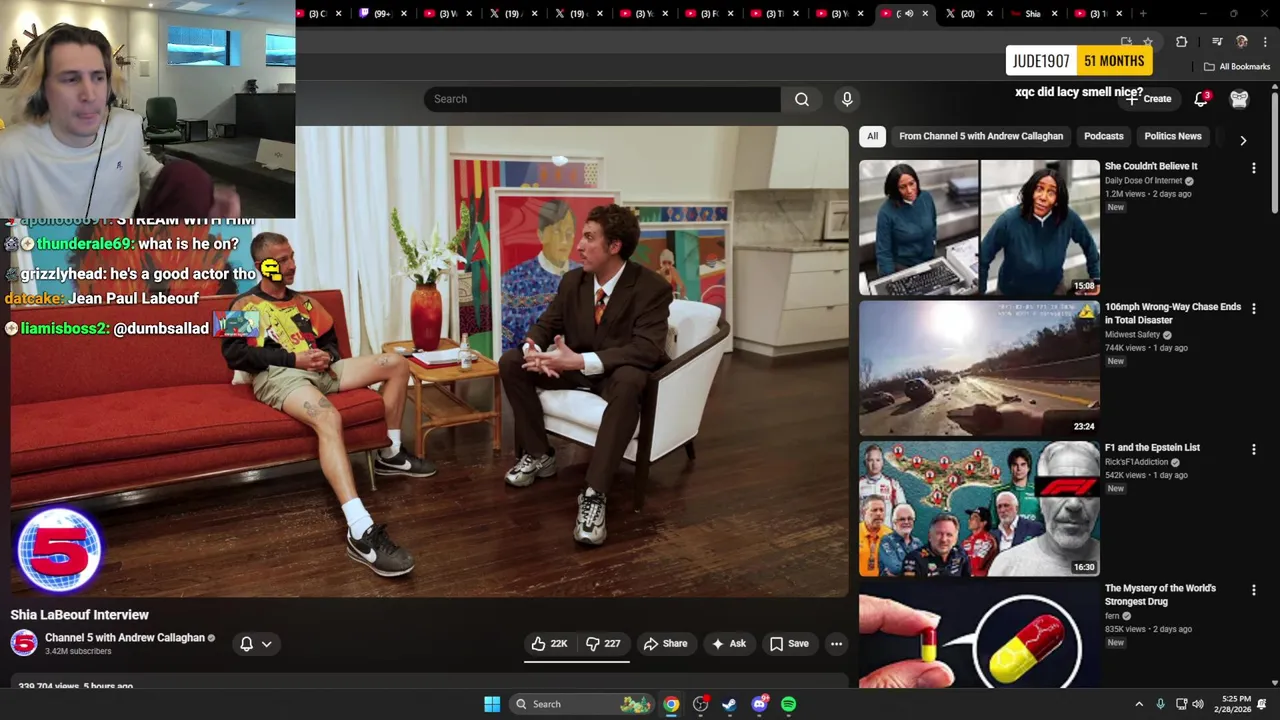1280x720 pixels.
Task: Open Channel 5 channel avatar
Action: tap(24, 643)
